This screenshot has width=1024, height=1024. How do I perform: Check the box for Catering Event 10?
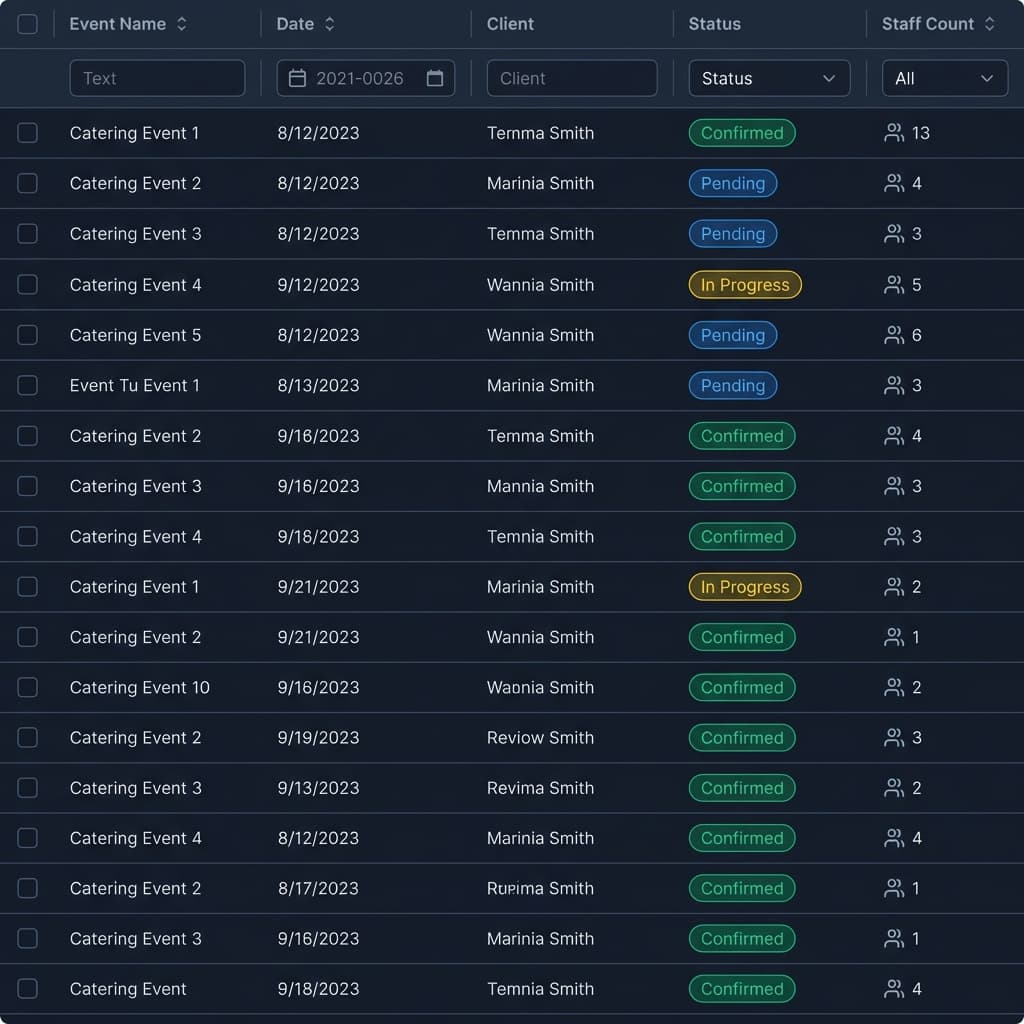pyautogui.click(x=28, y=687)
